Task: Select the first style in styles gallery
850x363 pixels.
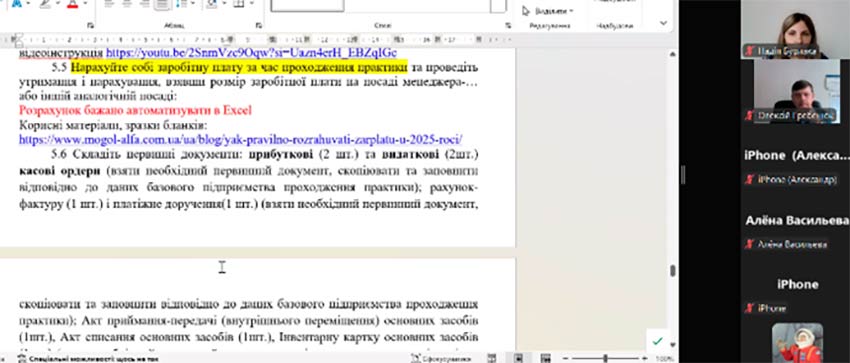Action: click(x=307, y=5)
